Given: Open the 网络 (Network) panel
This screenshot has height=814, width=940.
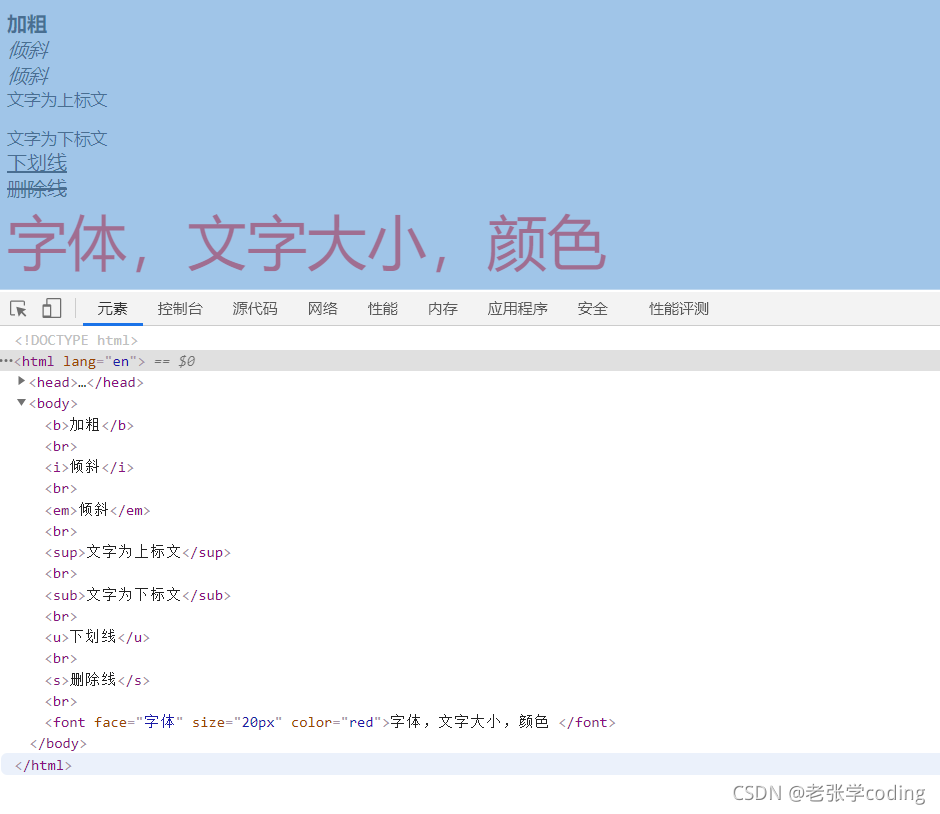Looking at the screenshot, I should [x=323, y=309].
